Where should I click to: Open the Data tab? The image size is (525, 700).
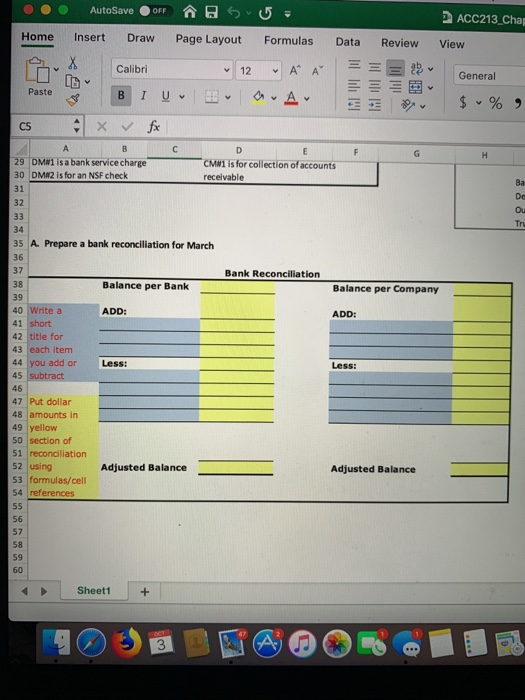[x=348, y=42]
